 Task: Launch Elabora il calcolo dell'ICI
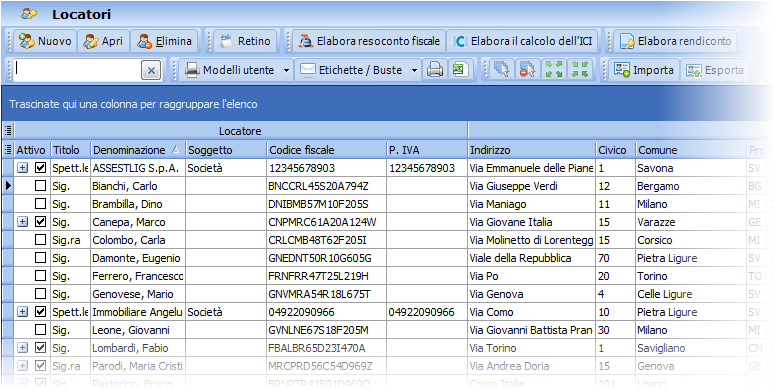click(x=523, y=41)
